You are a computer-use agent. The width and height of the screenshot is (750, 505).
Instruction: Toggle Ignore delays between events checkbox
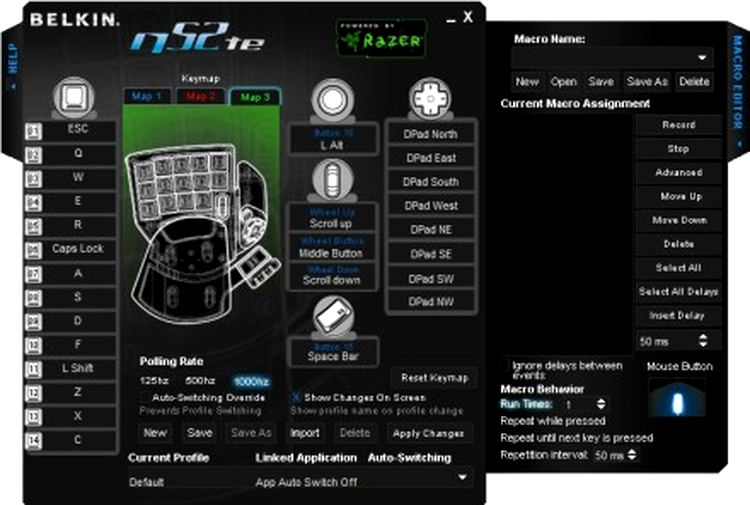coord(505,366)
